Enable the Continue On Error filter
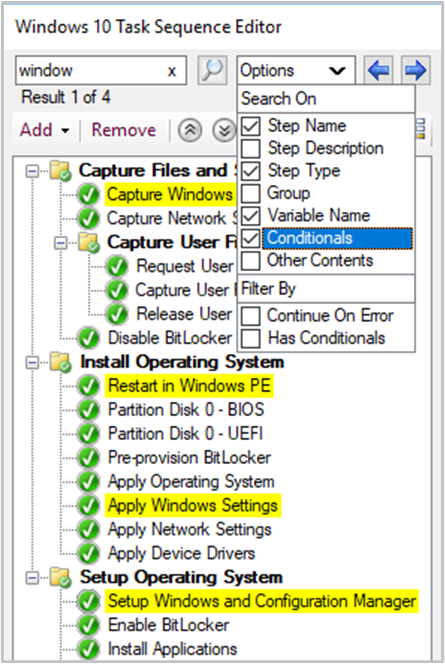Viewport: 445px width, 664px height. click(251, 316)
